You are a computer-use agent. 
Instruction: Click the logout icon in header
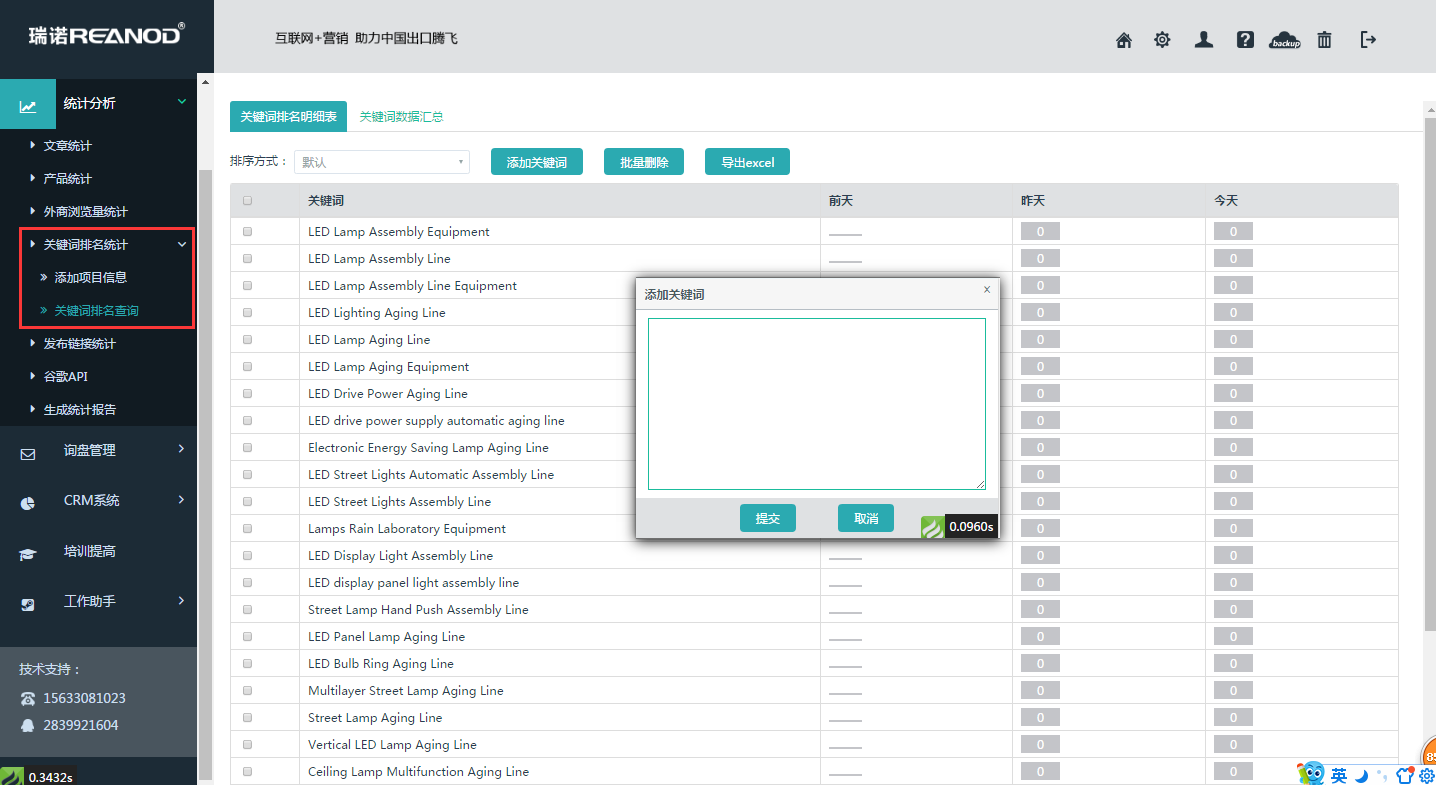click(1369, 39)
